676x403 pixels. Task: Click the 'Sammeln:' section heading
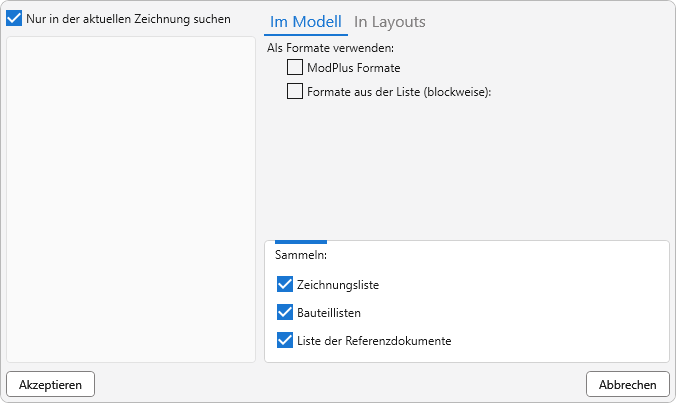tap(294, 255)
